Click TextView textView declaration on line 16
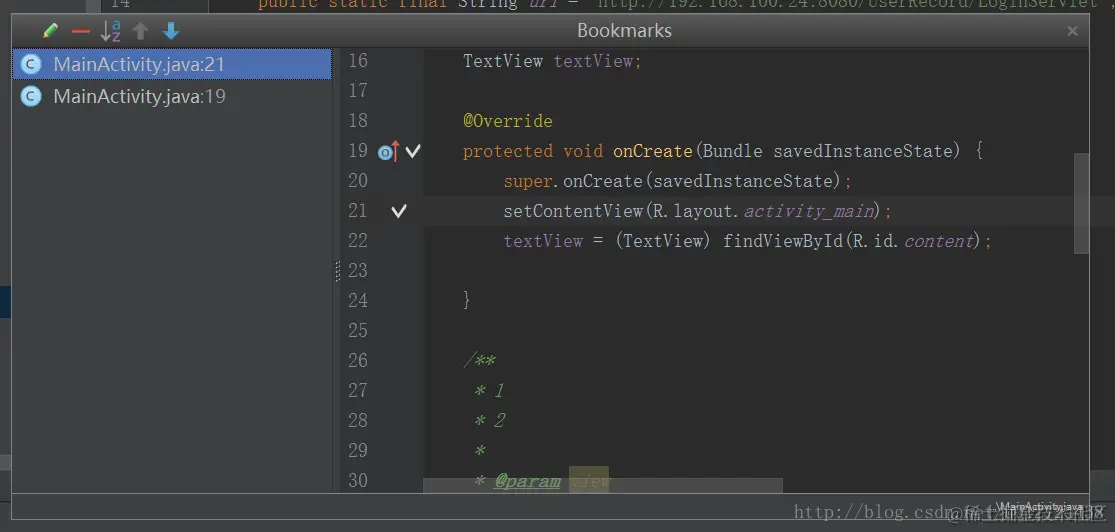The image size is (1115, 532). (x=552, y=61)
